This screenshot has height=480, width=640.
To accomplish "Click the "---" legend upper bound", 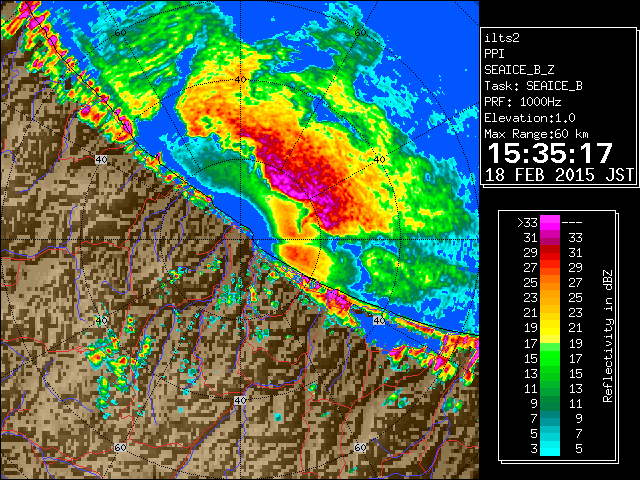I will (x=572, y=223).
